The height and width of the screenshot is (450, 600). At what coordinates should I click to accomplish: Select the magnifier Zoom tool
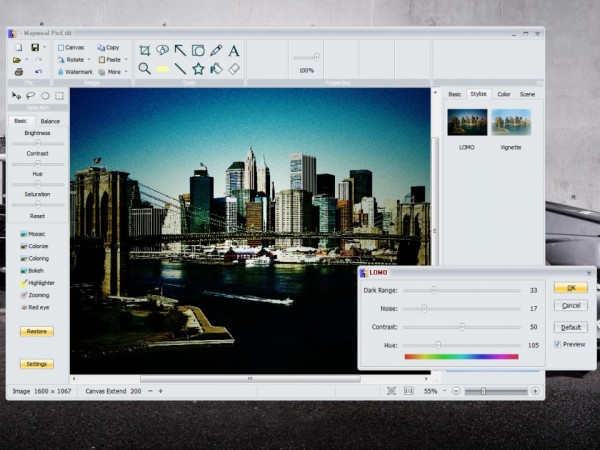(x=145, y=69)
